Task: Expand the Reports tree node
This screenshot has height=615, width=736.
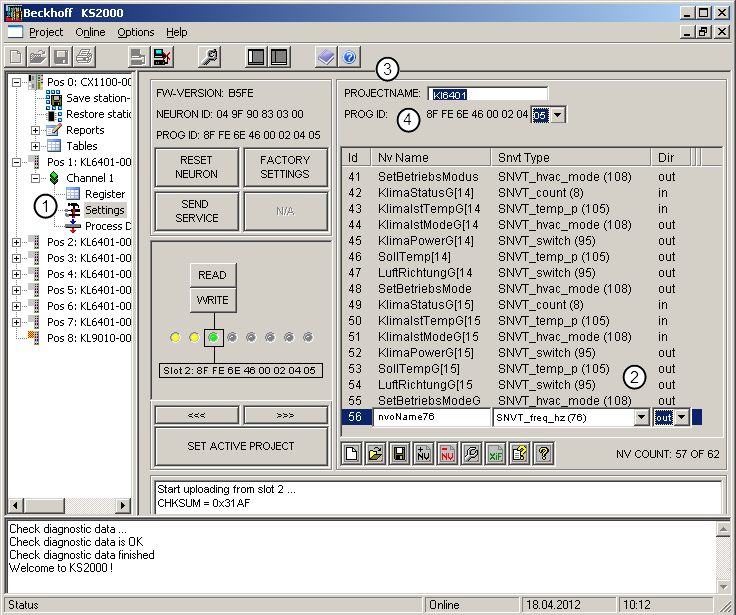Action: pyautogui.click(x=35, y=130)
